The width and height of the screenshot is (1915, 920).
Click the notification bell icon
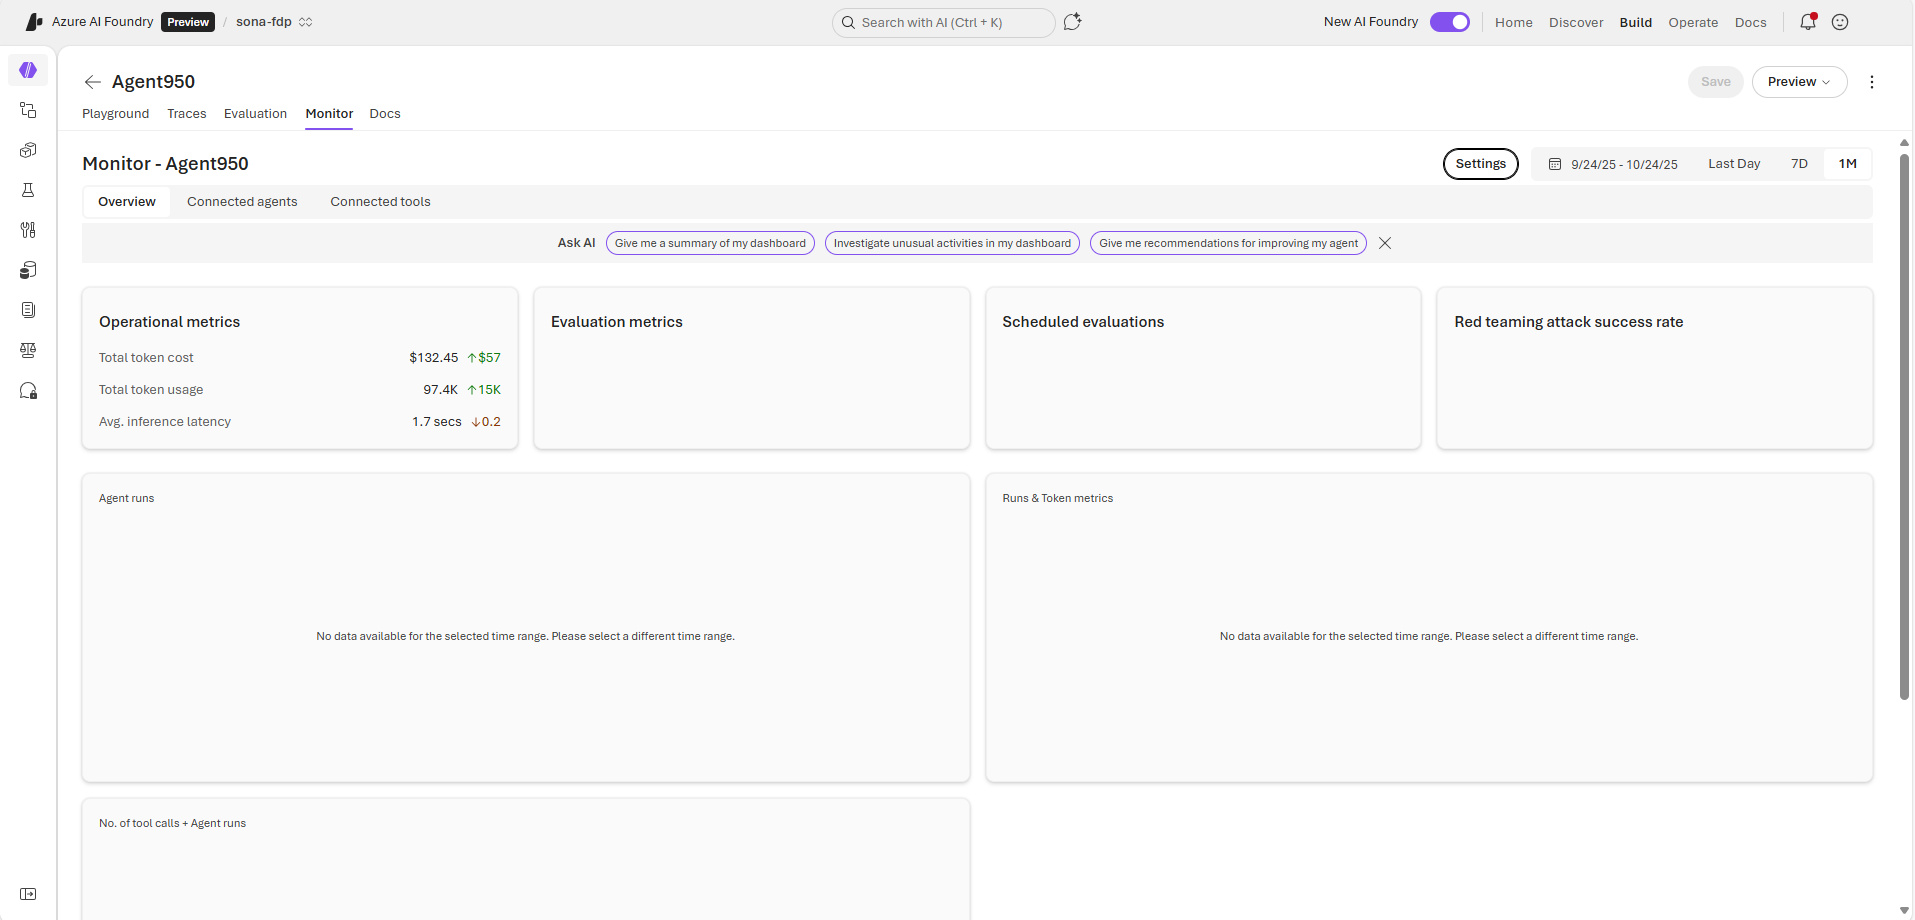point(1806,22)
